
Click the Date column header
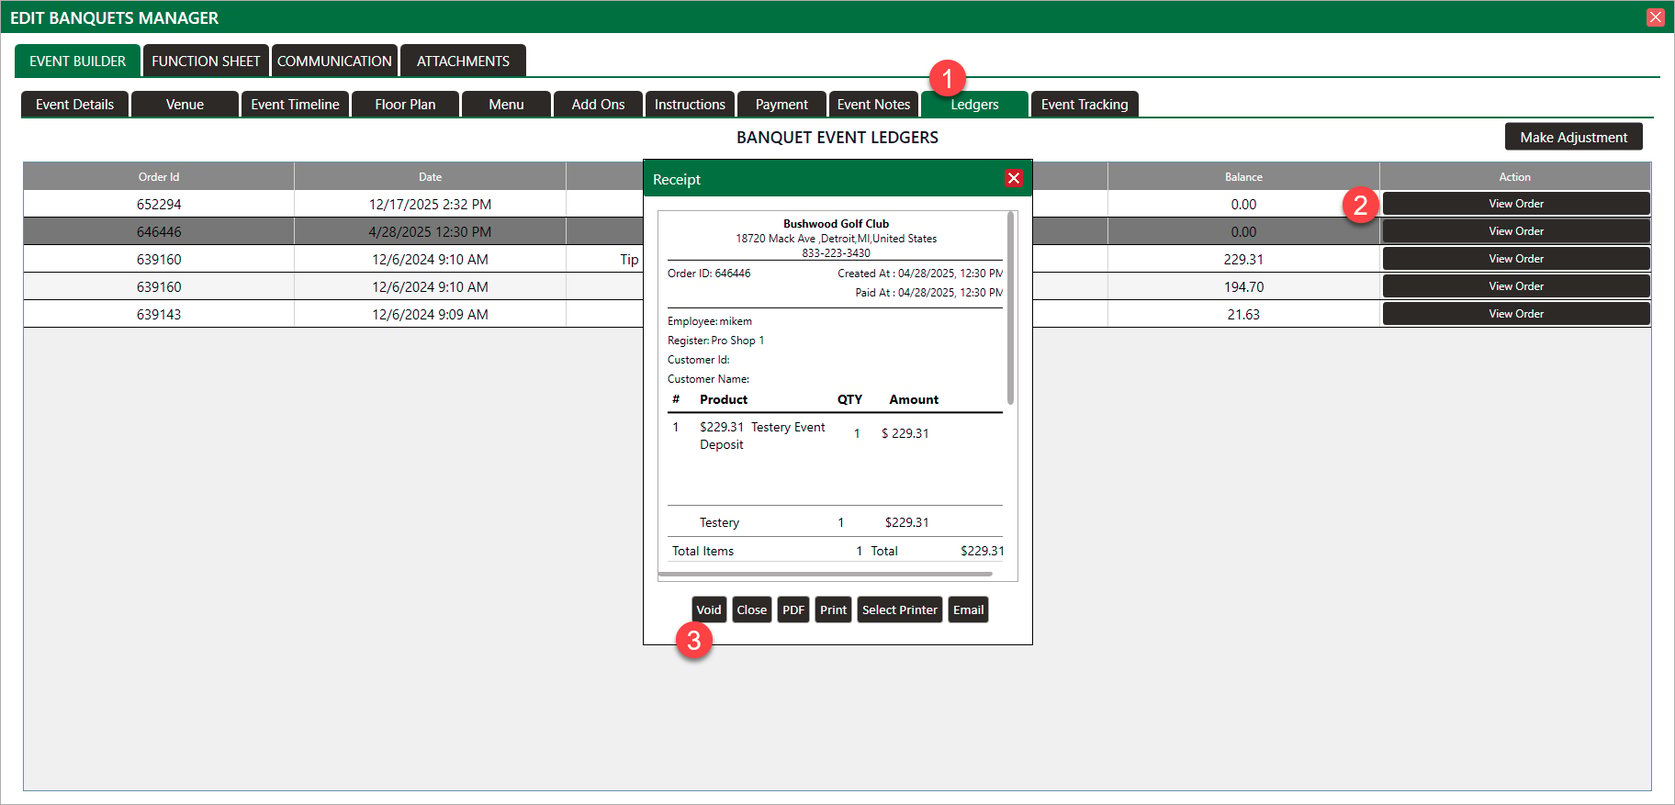pyautogui.click(x=430, y=177)
